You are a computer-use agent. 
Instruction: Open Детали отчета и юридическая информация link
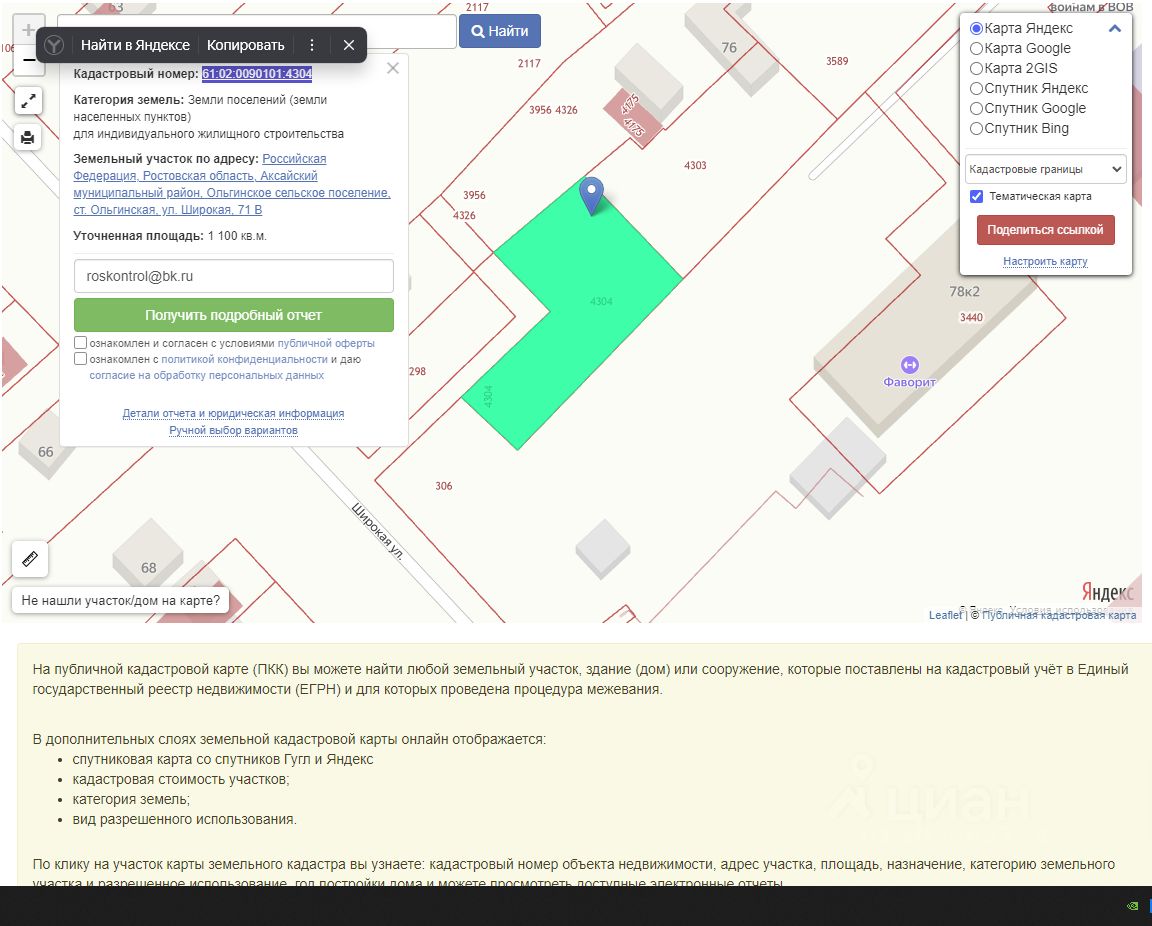[x=233, y=413]
